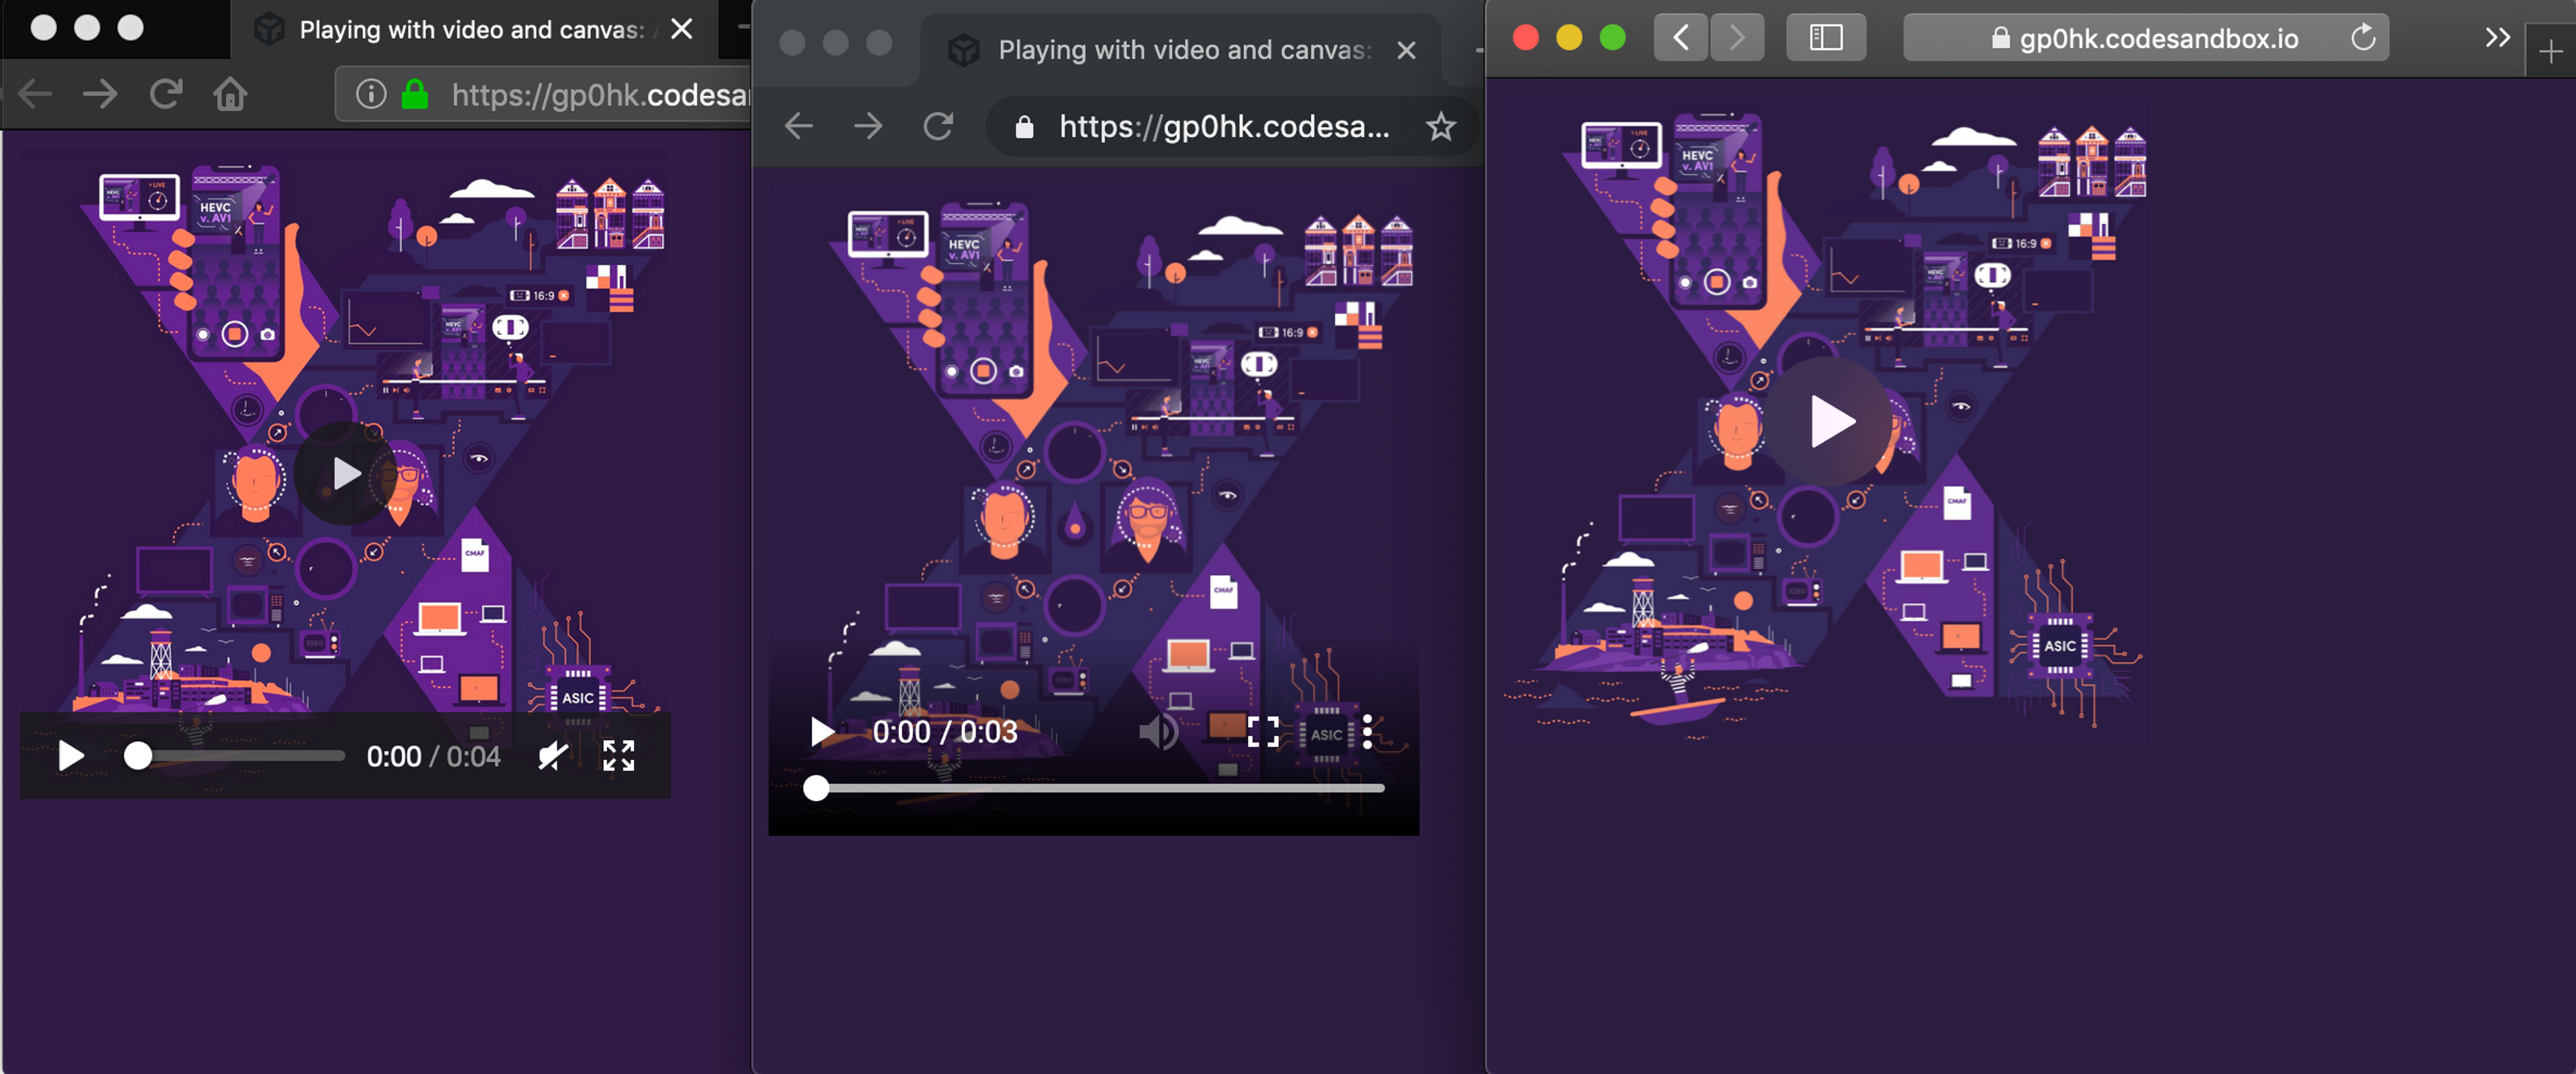2576x1074 pixels.
Task: Click Chrome video progress bar
Action: (1100, 788)
